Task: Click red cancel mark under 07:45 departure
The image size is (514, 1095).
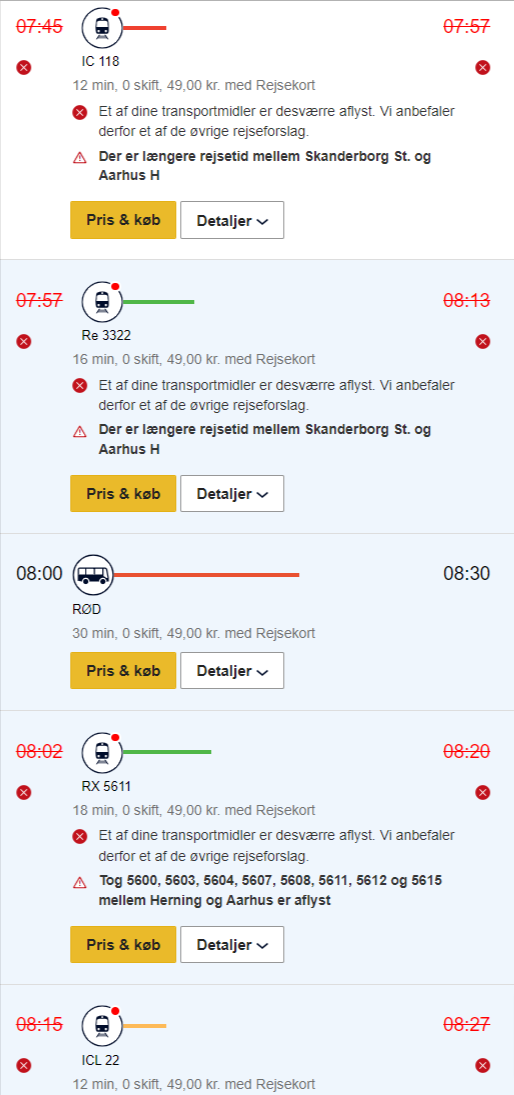Action: 24,68
